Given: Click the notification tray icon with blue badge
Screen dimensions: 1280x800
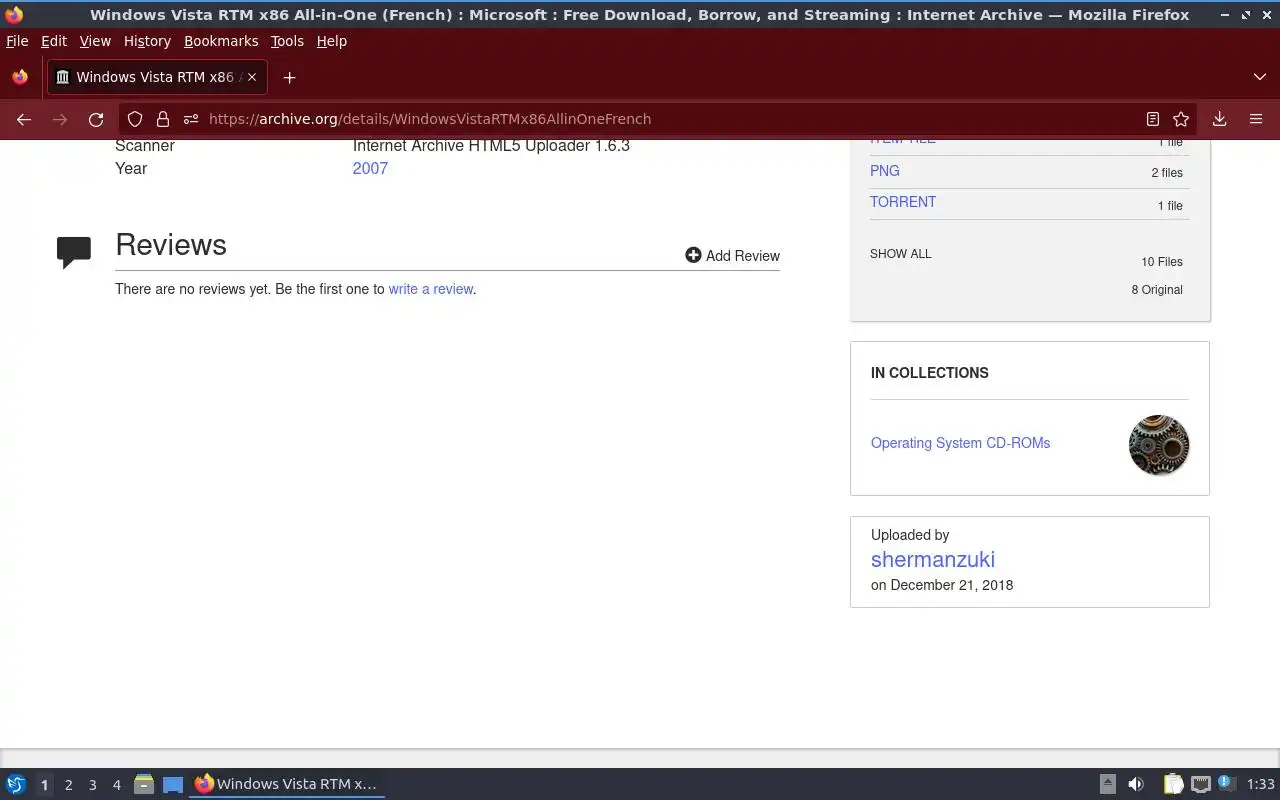Looking at the screenshot, I should coord(1227,784).
